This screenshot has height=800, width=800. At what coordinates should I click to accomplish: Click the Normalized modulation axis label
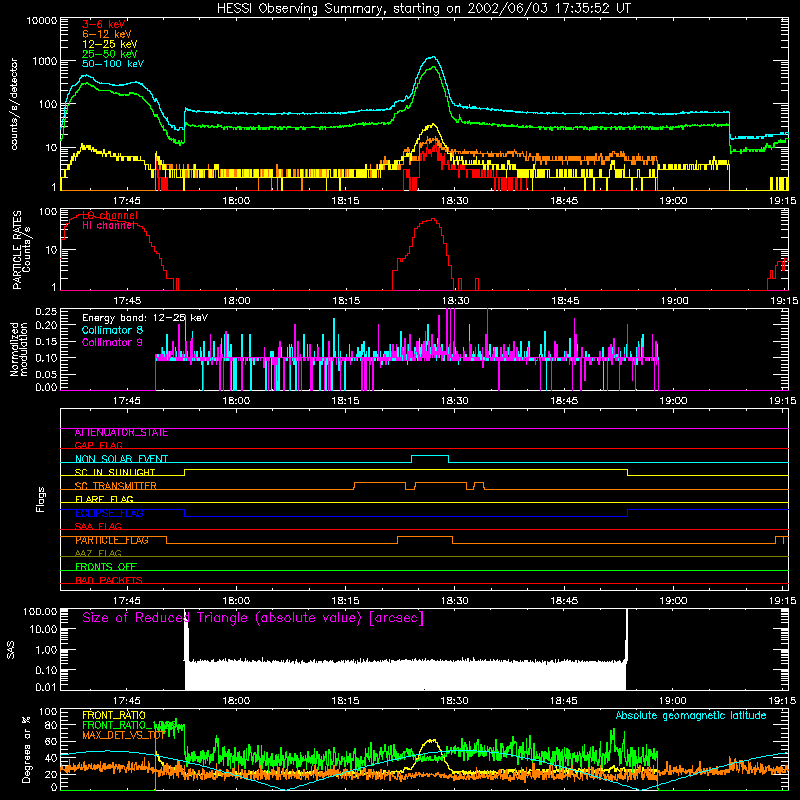(18, 349)
